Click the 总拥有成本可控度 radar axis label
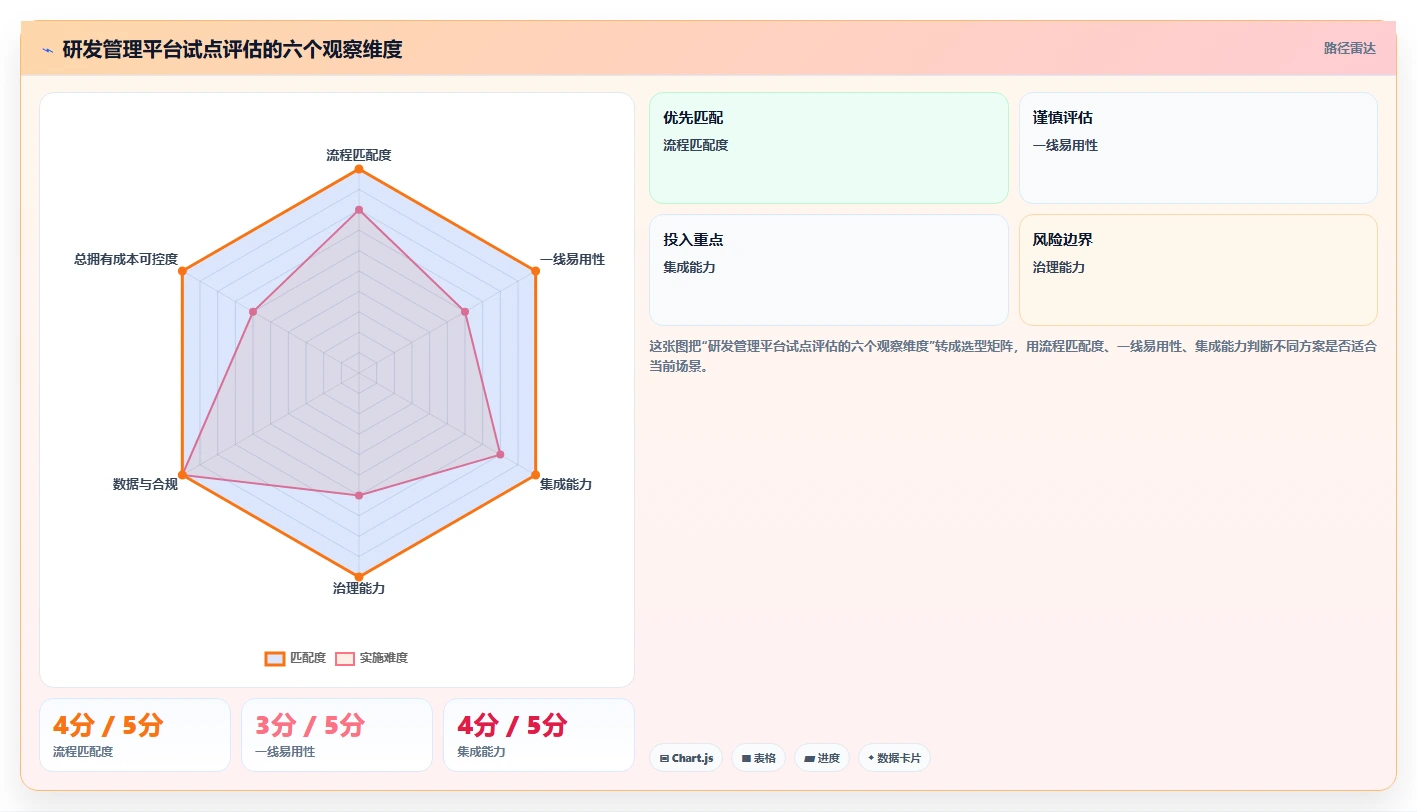Image resolution: width=1417 pixels, height=812 pixels. tap(126, 259)
